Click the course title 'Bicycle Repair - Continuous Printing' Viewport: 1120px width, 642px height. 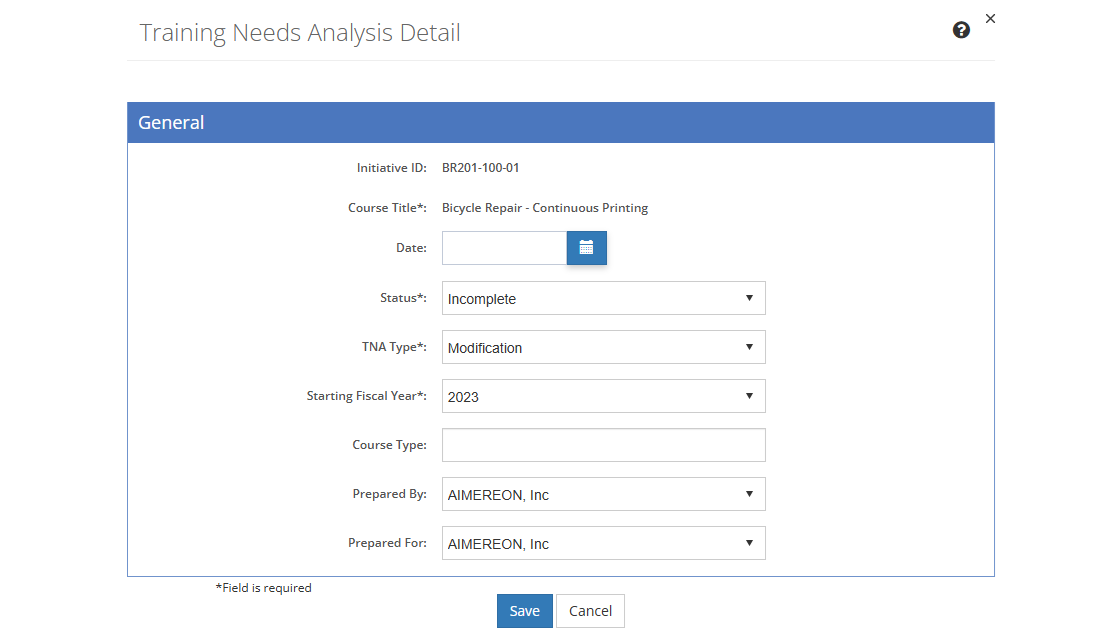pyautogui.click(x=545, y=208)
